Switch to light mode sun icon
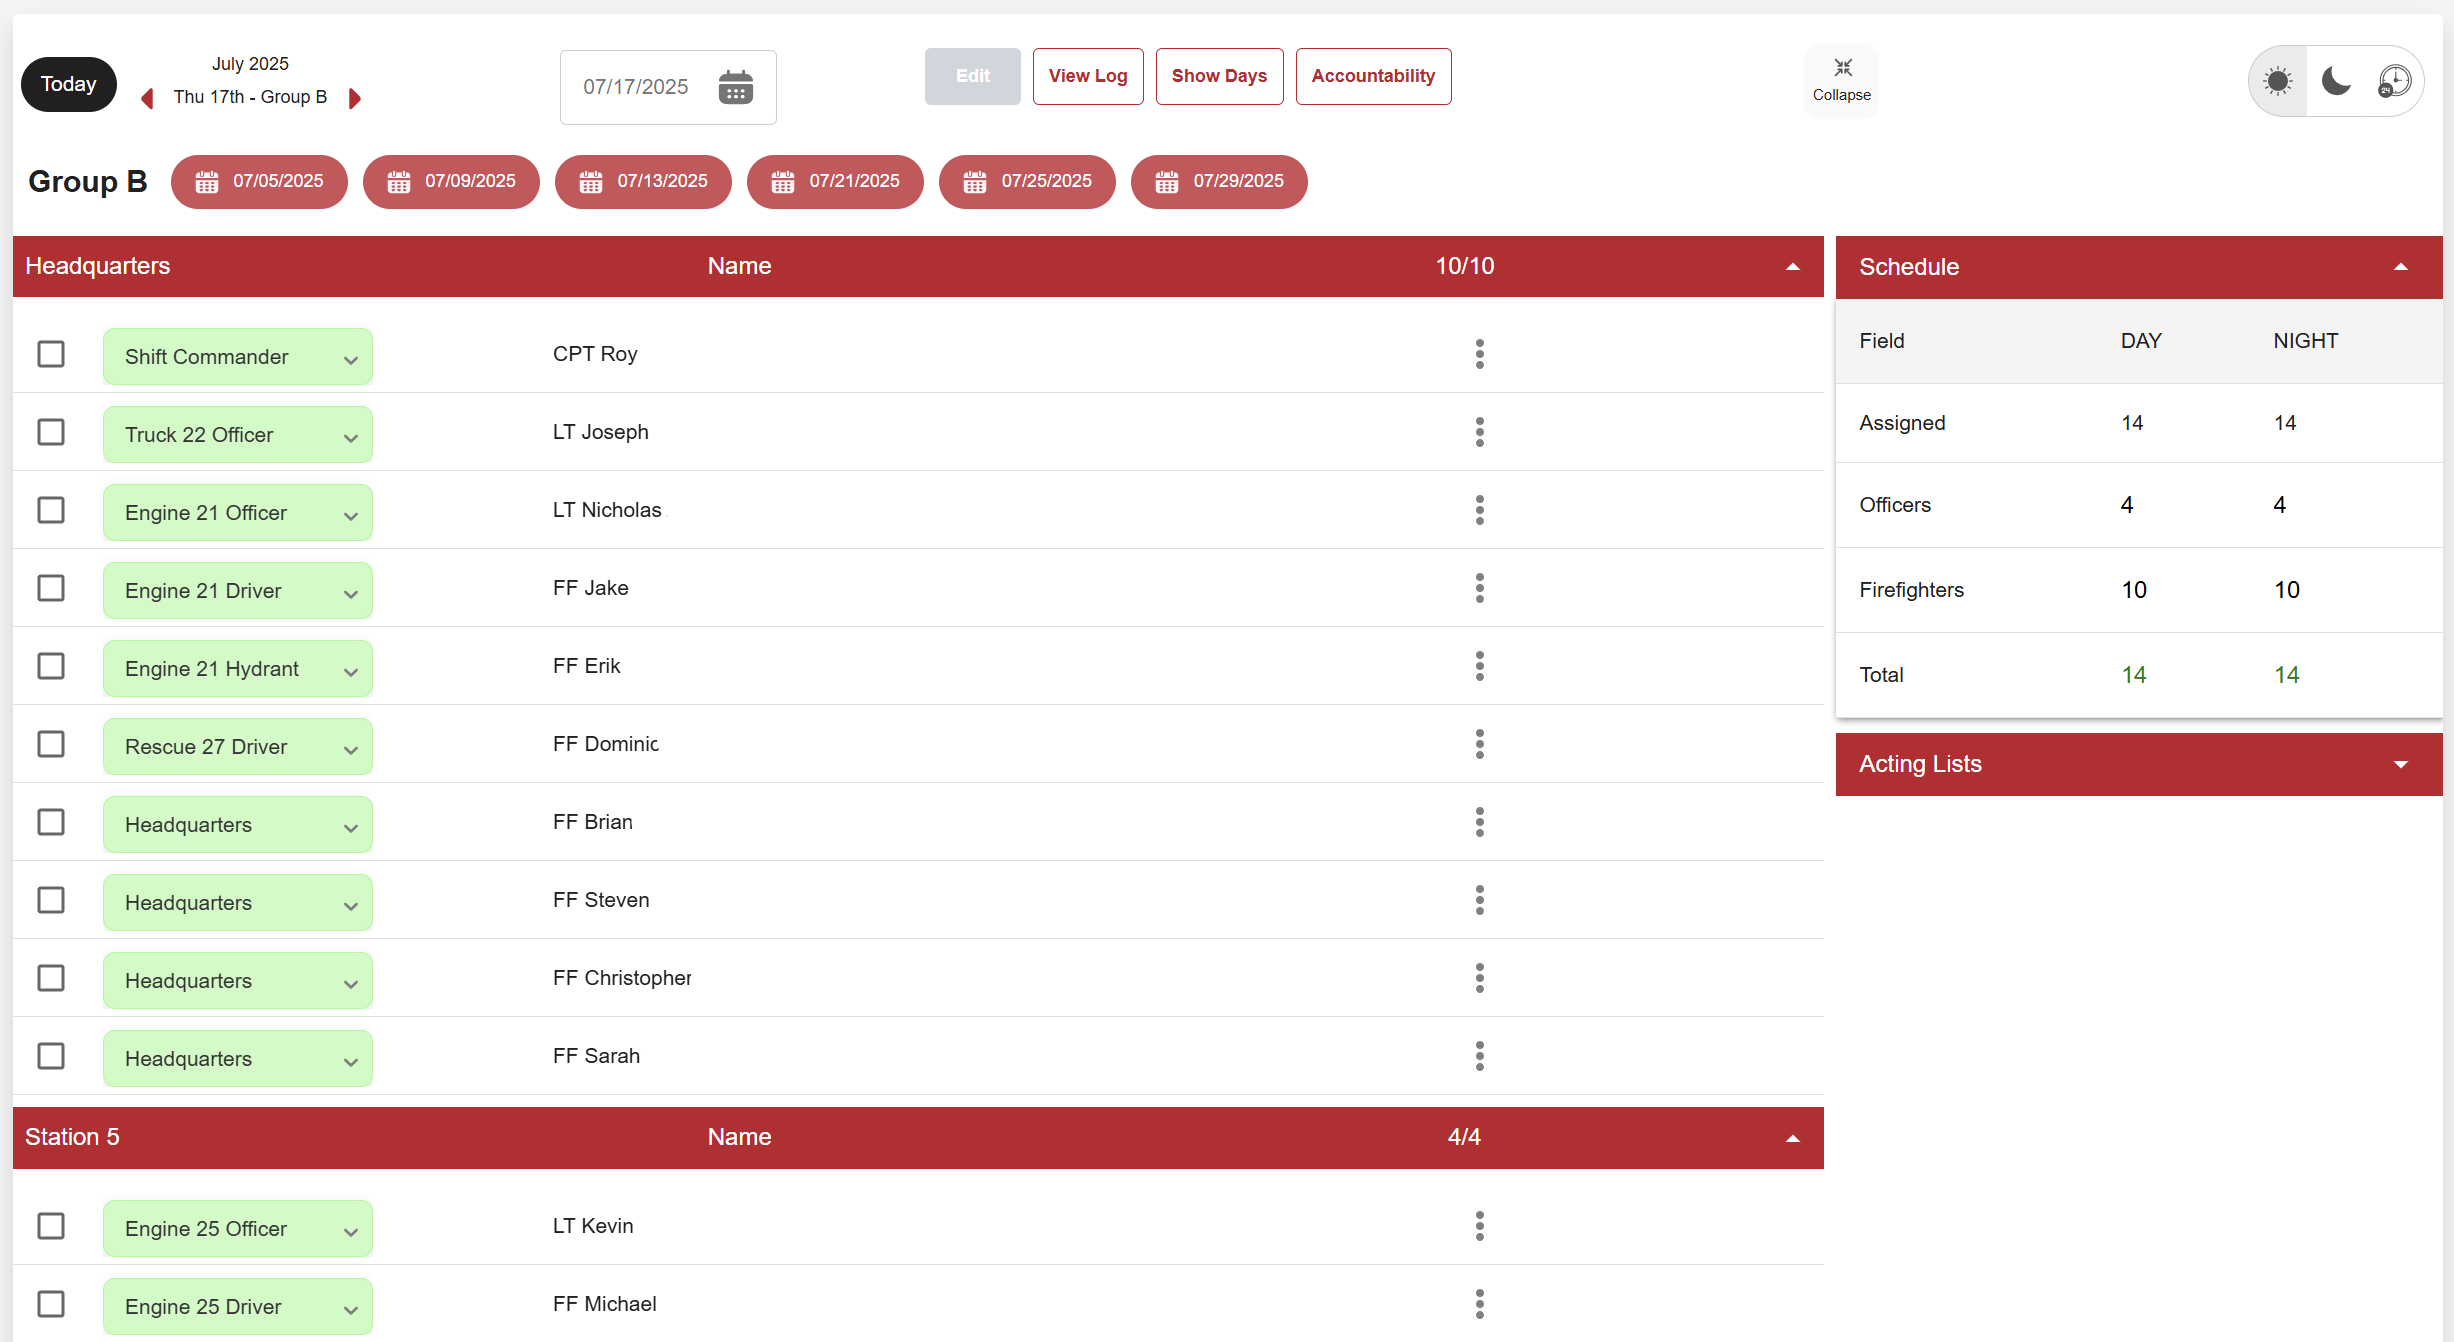Viewport: 2454px width, 1342px height. 2278,81
